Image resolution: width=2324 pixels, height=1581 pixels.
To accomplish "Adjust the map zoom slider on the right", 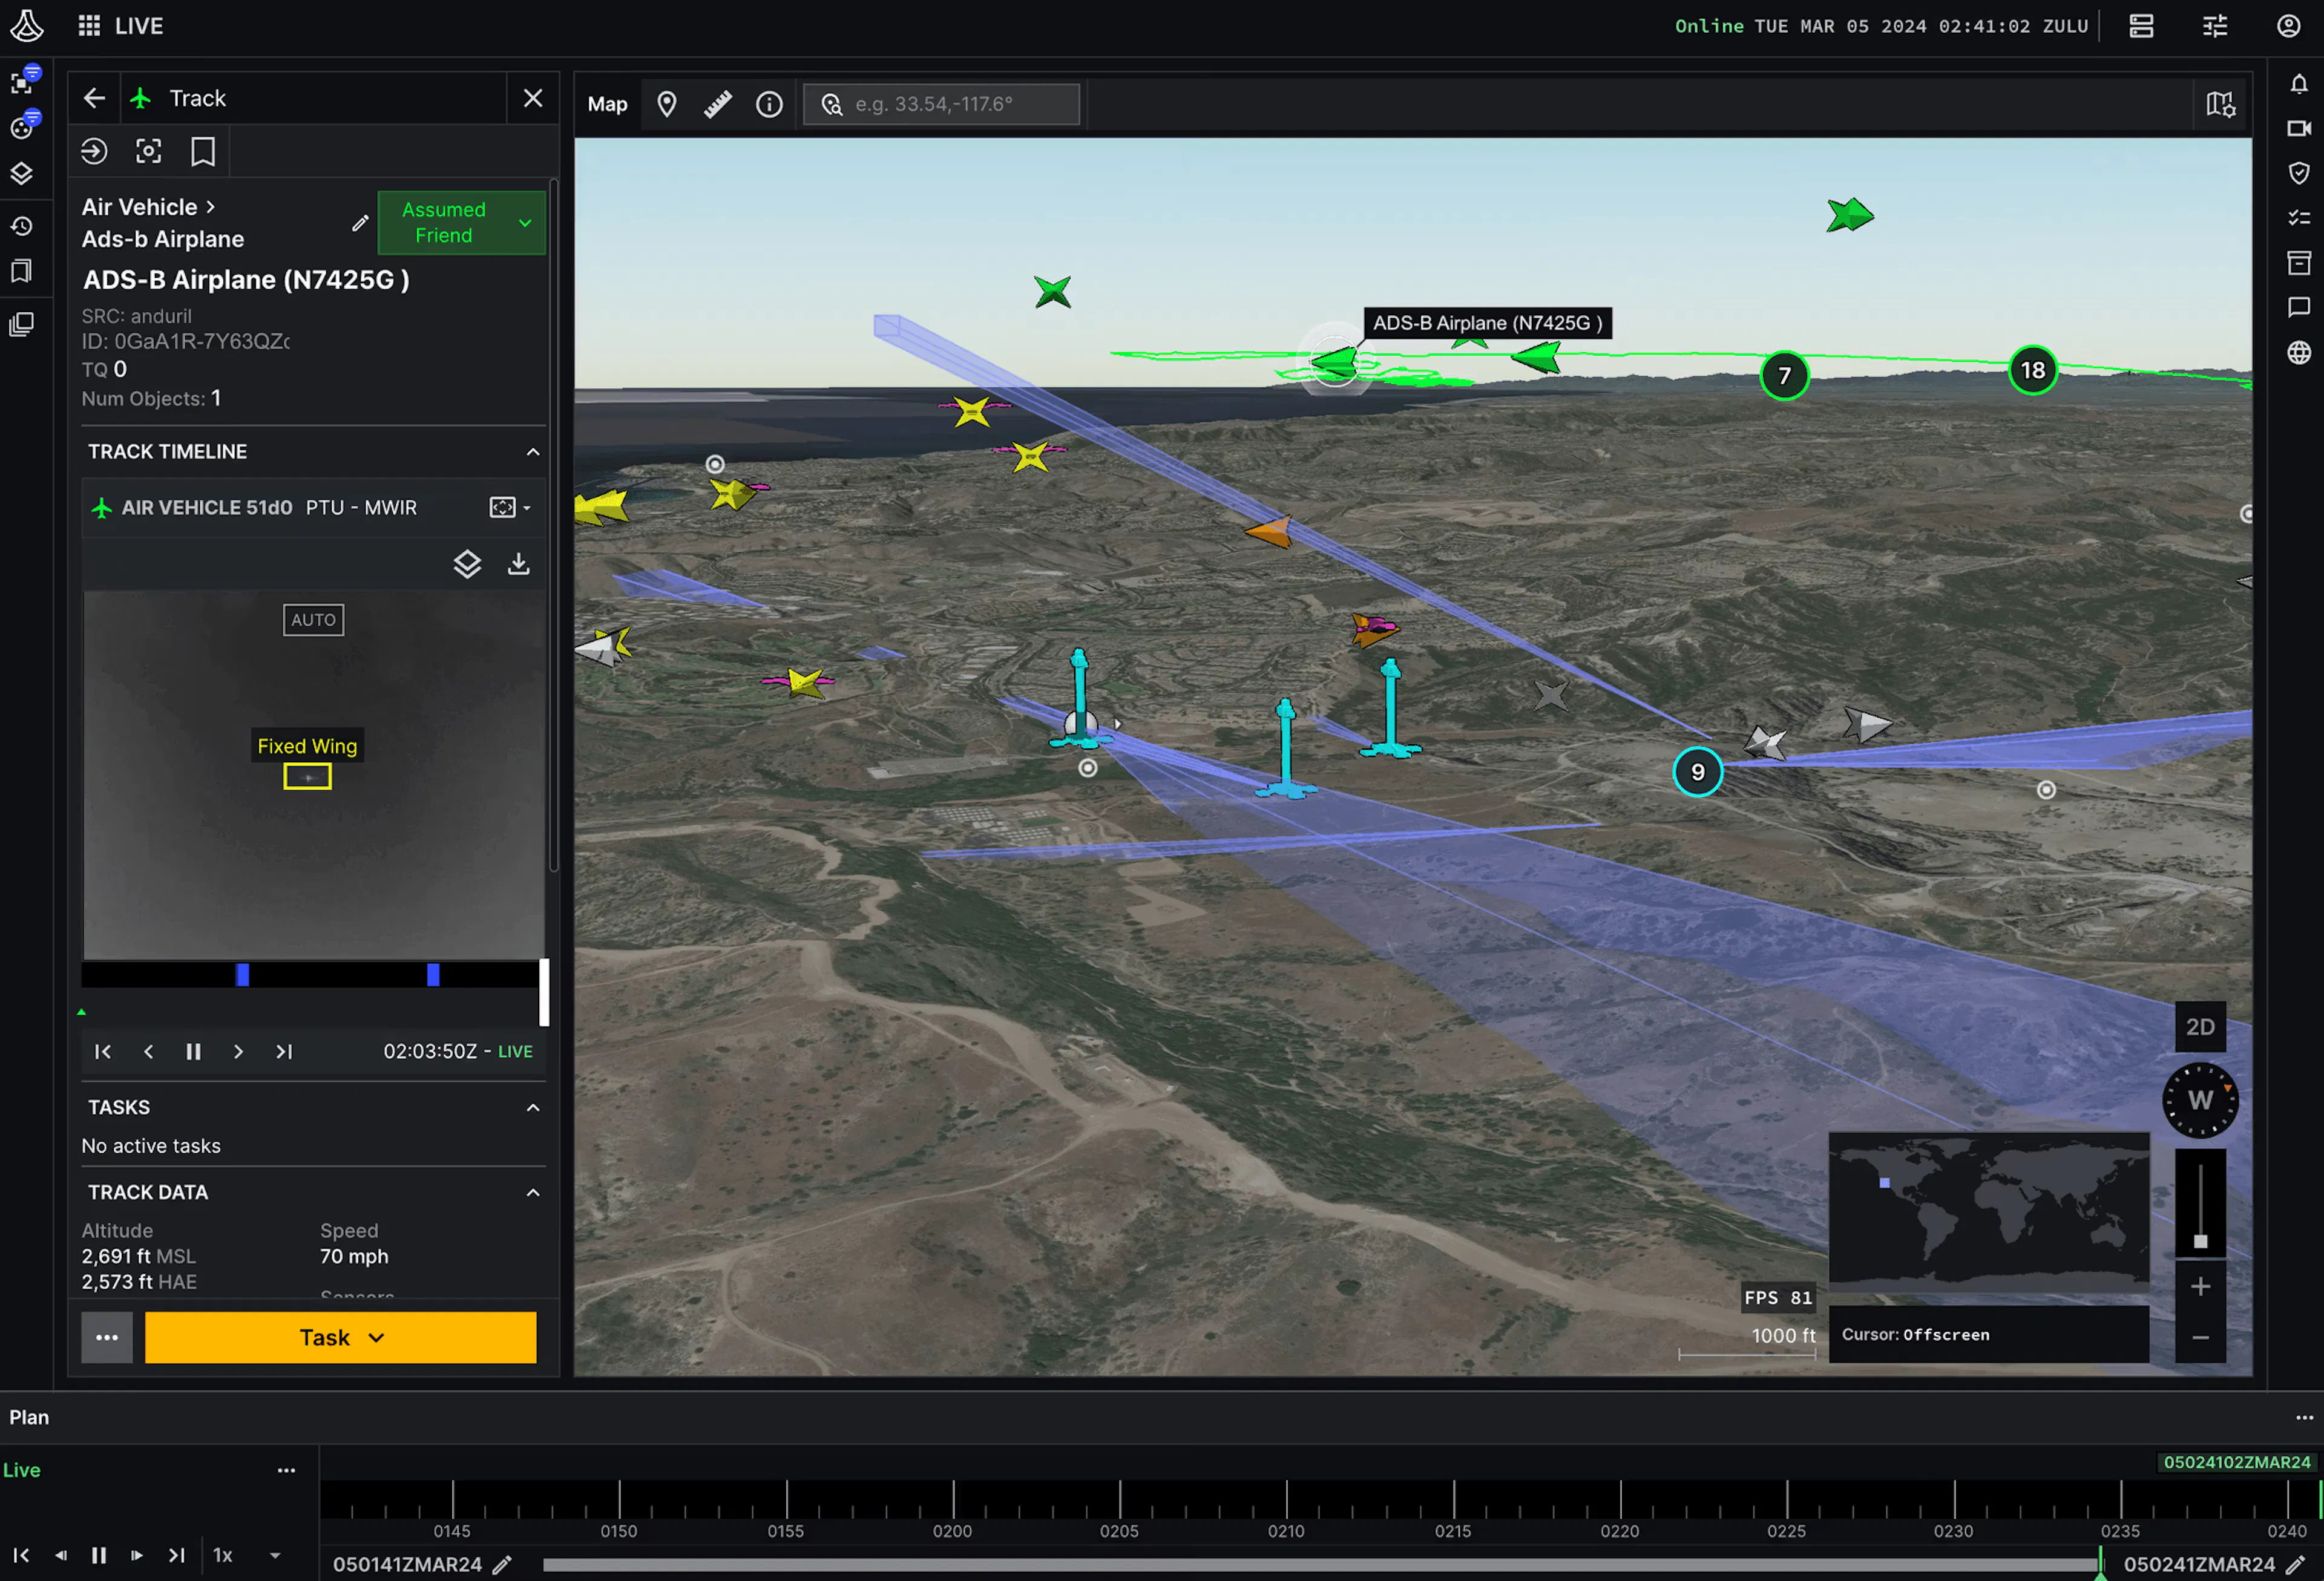I will pyautogui.click(x=2201, y=1240).
